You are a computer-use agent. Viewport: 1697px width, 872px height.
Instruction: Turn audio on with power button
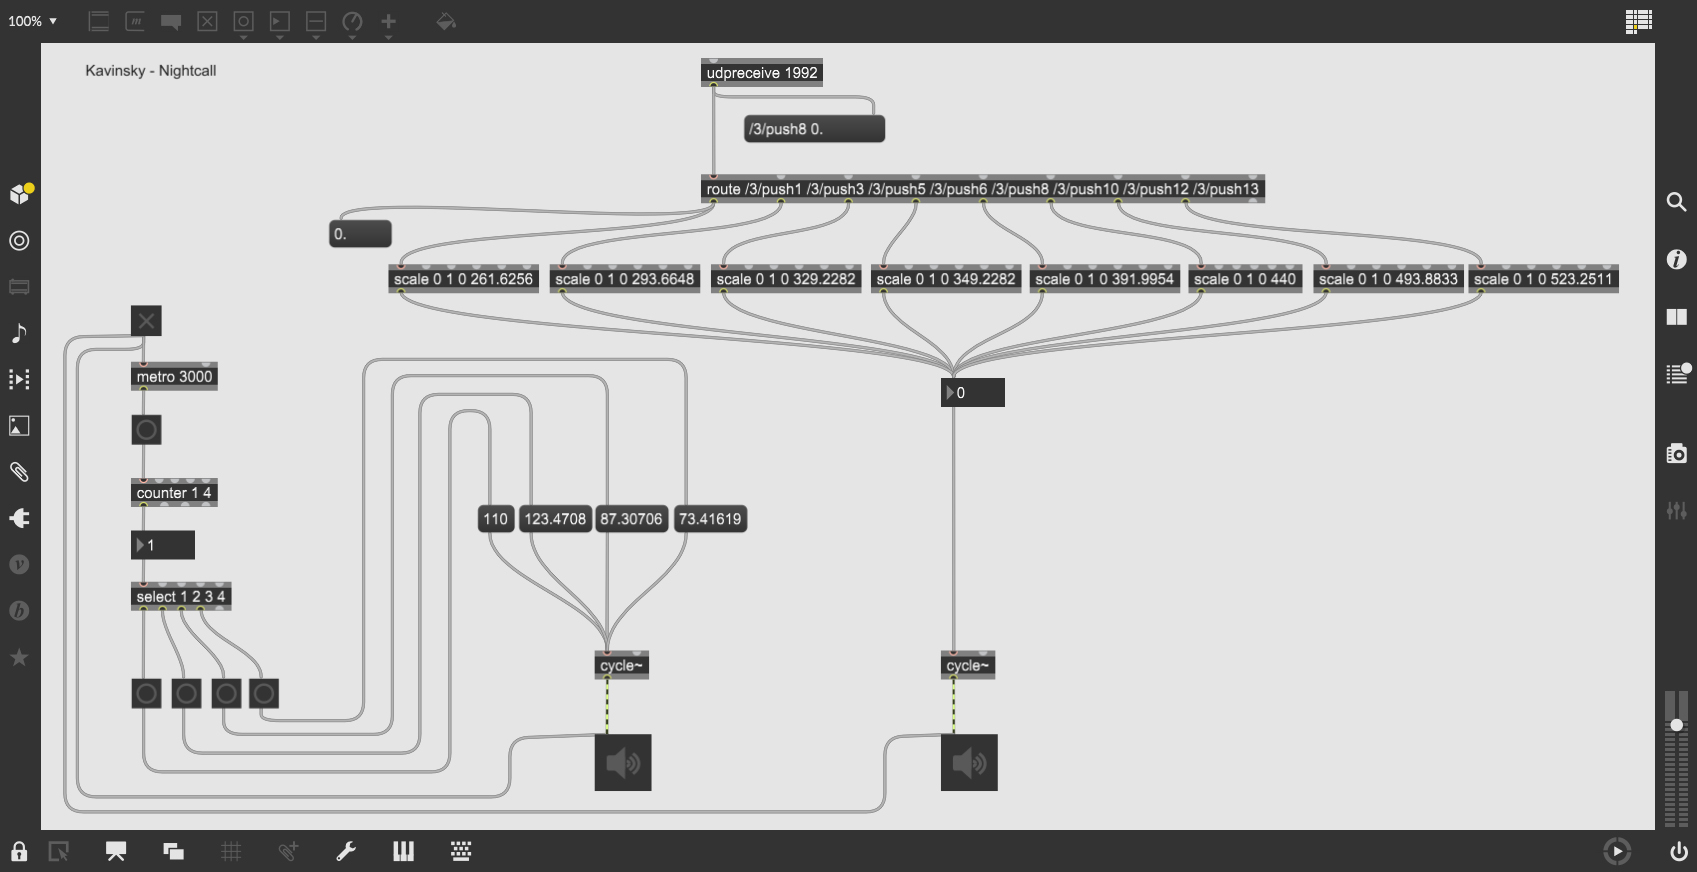click(x=1678, y=851)
